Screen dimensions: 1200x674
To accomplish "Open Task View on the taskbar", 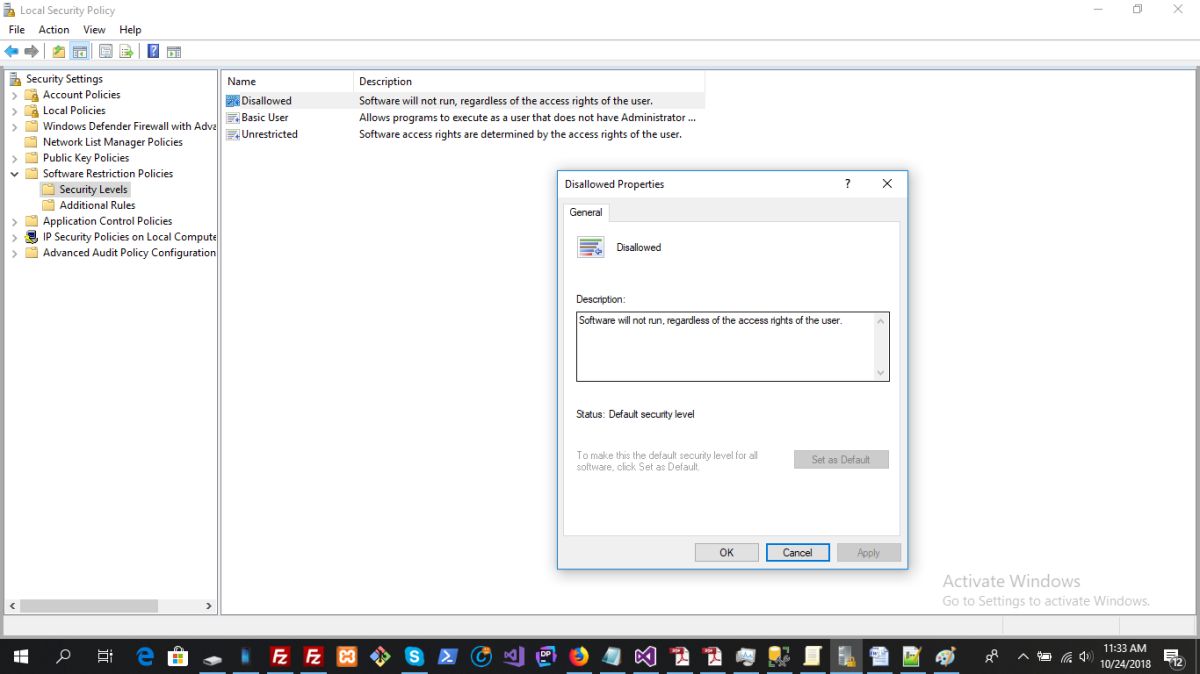I will point(104,657).
